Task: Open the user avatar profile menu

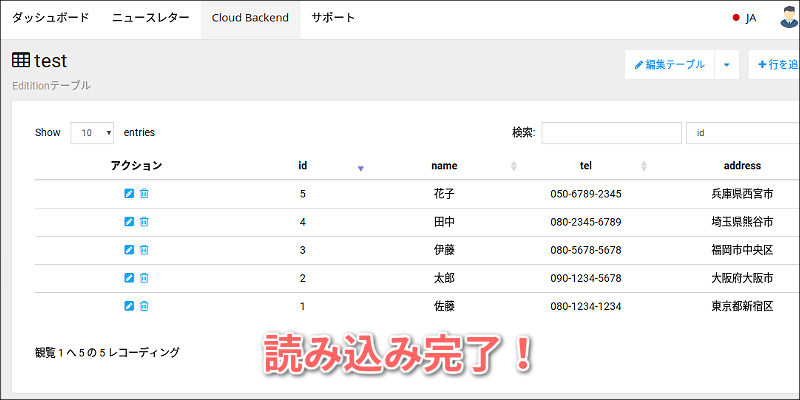Action: 790,17
